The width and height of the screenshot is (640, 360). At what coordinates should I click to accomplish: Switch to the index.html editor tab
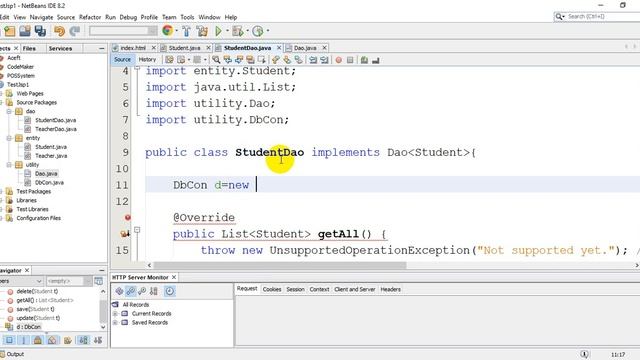(x=133, y=48)
